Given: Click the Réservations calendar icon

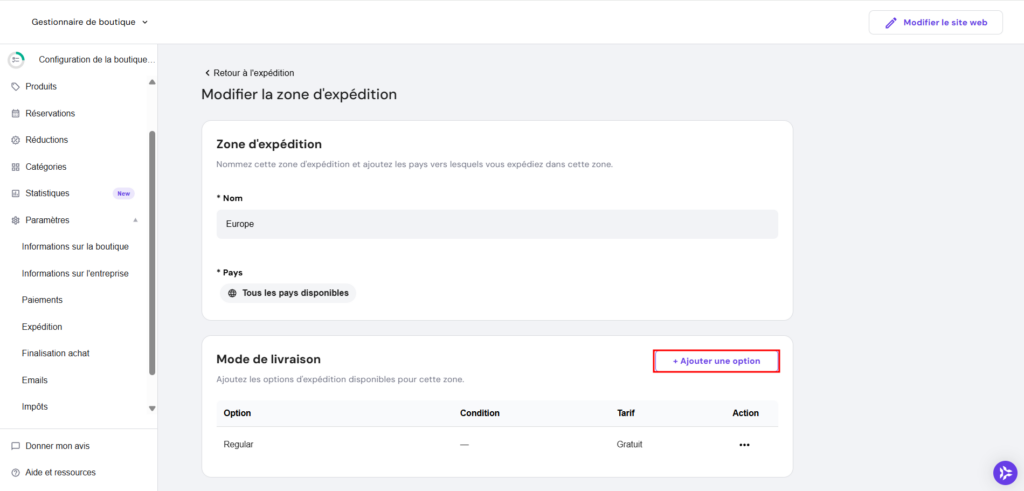Looking at the screenshot, I should (x=15, y=114).
